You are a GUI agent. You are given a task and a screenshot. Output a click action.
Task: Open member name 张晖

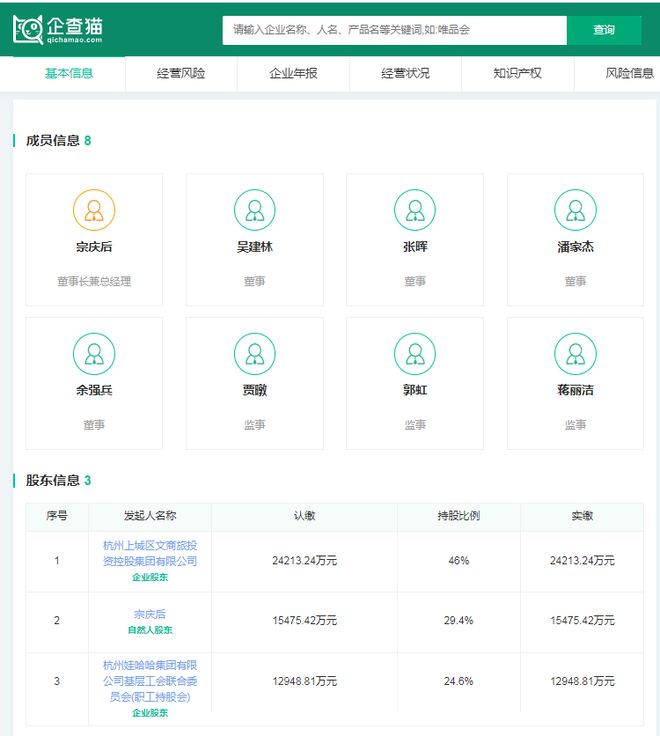[415, 247]
